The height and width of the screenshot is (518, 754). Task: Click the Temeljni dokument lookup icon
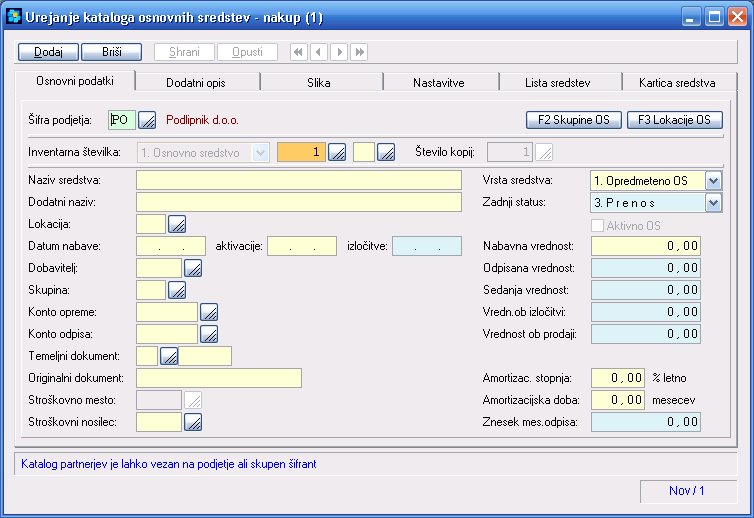(x=169, y=356)
